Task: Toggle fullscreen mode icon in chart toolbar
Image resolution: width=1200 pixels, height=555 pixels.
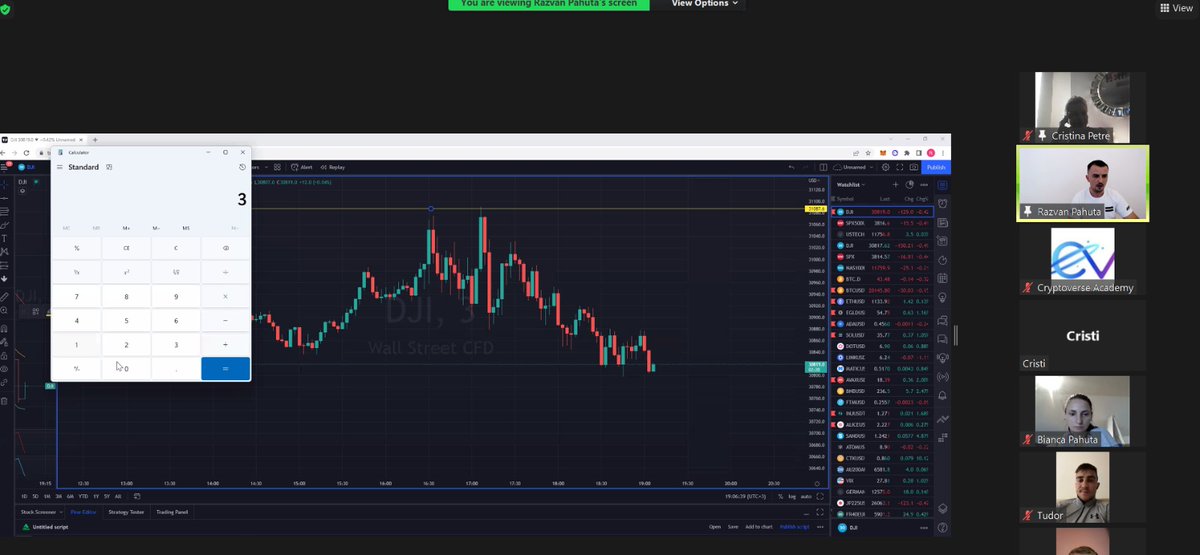Action: pos(899,167)
